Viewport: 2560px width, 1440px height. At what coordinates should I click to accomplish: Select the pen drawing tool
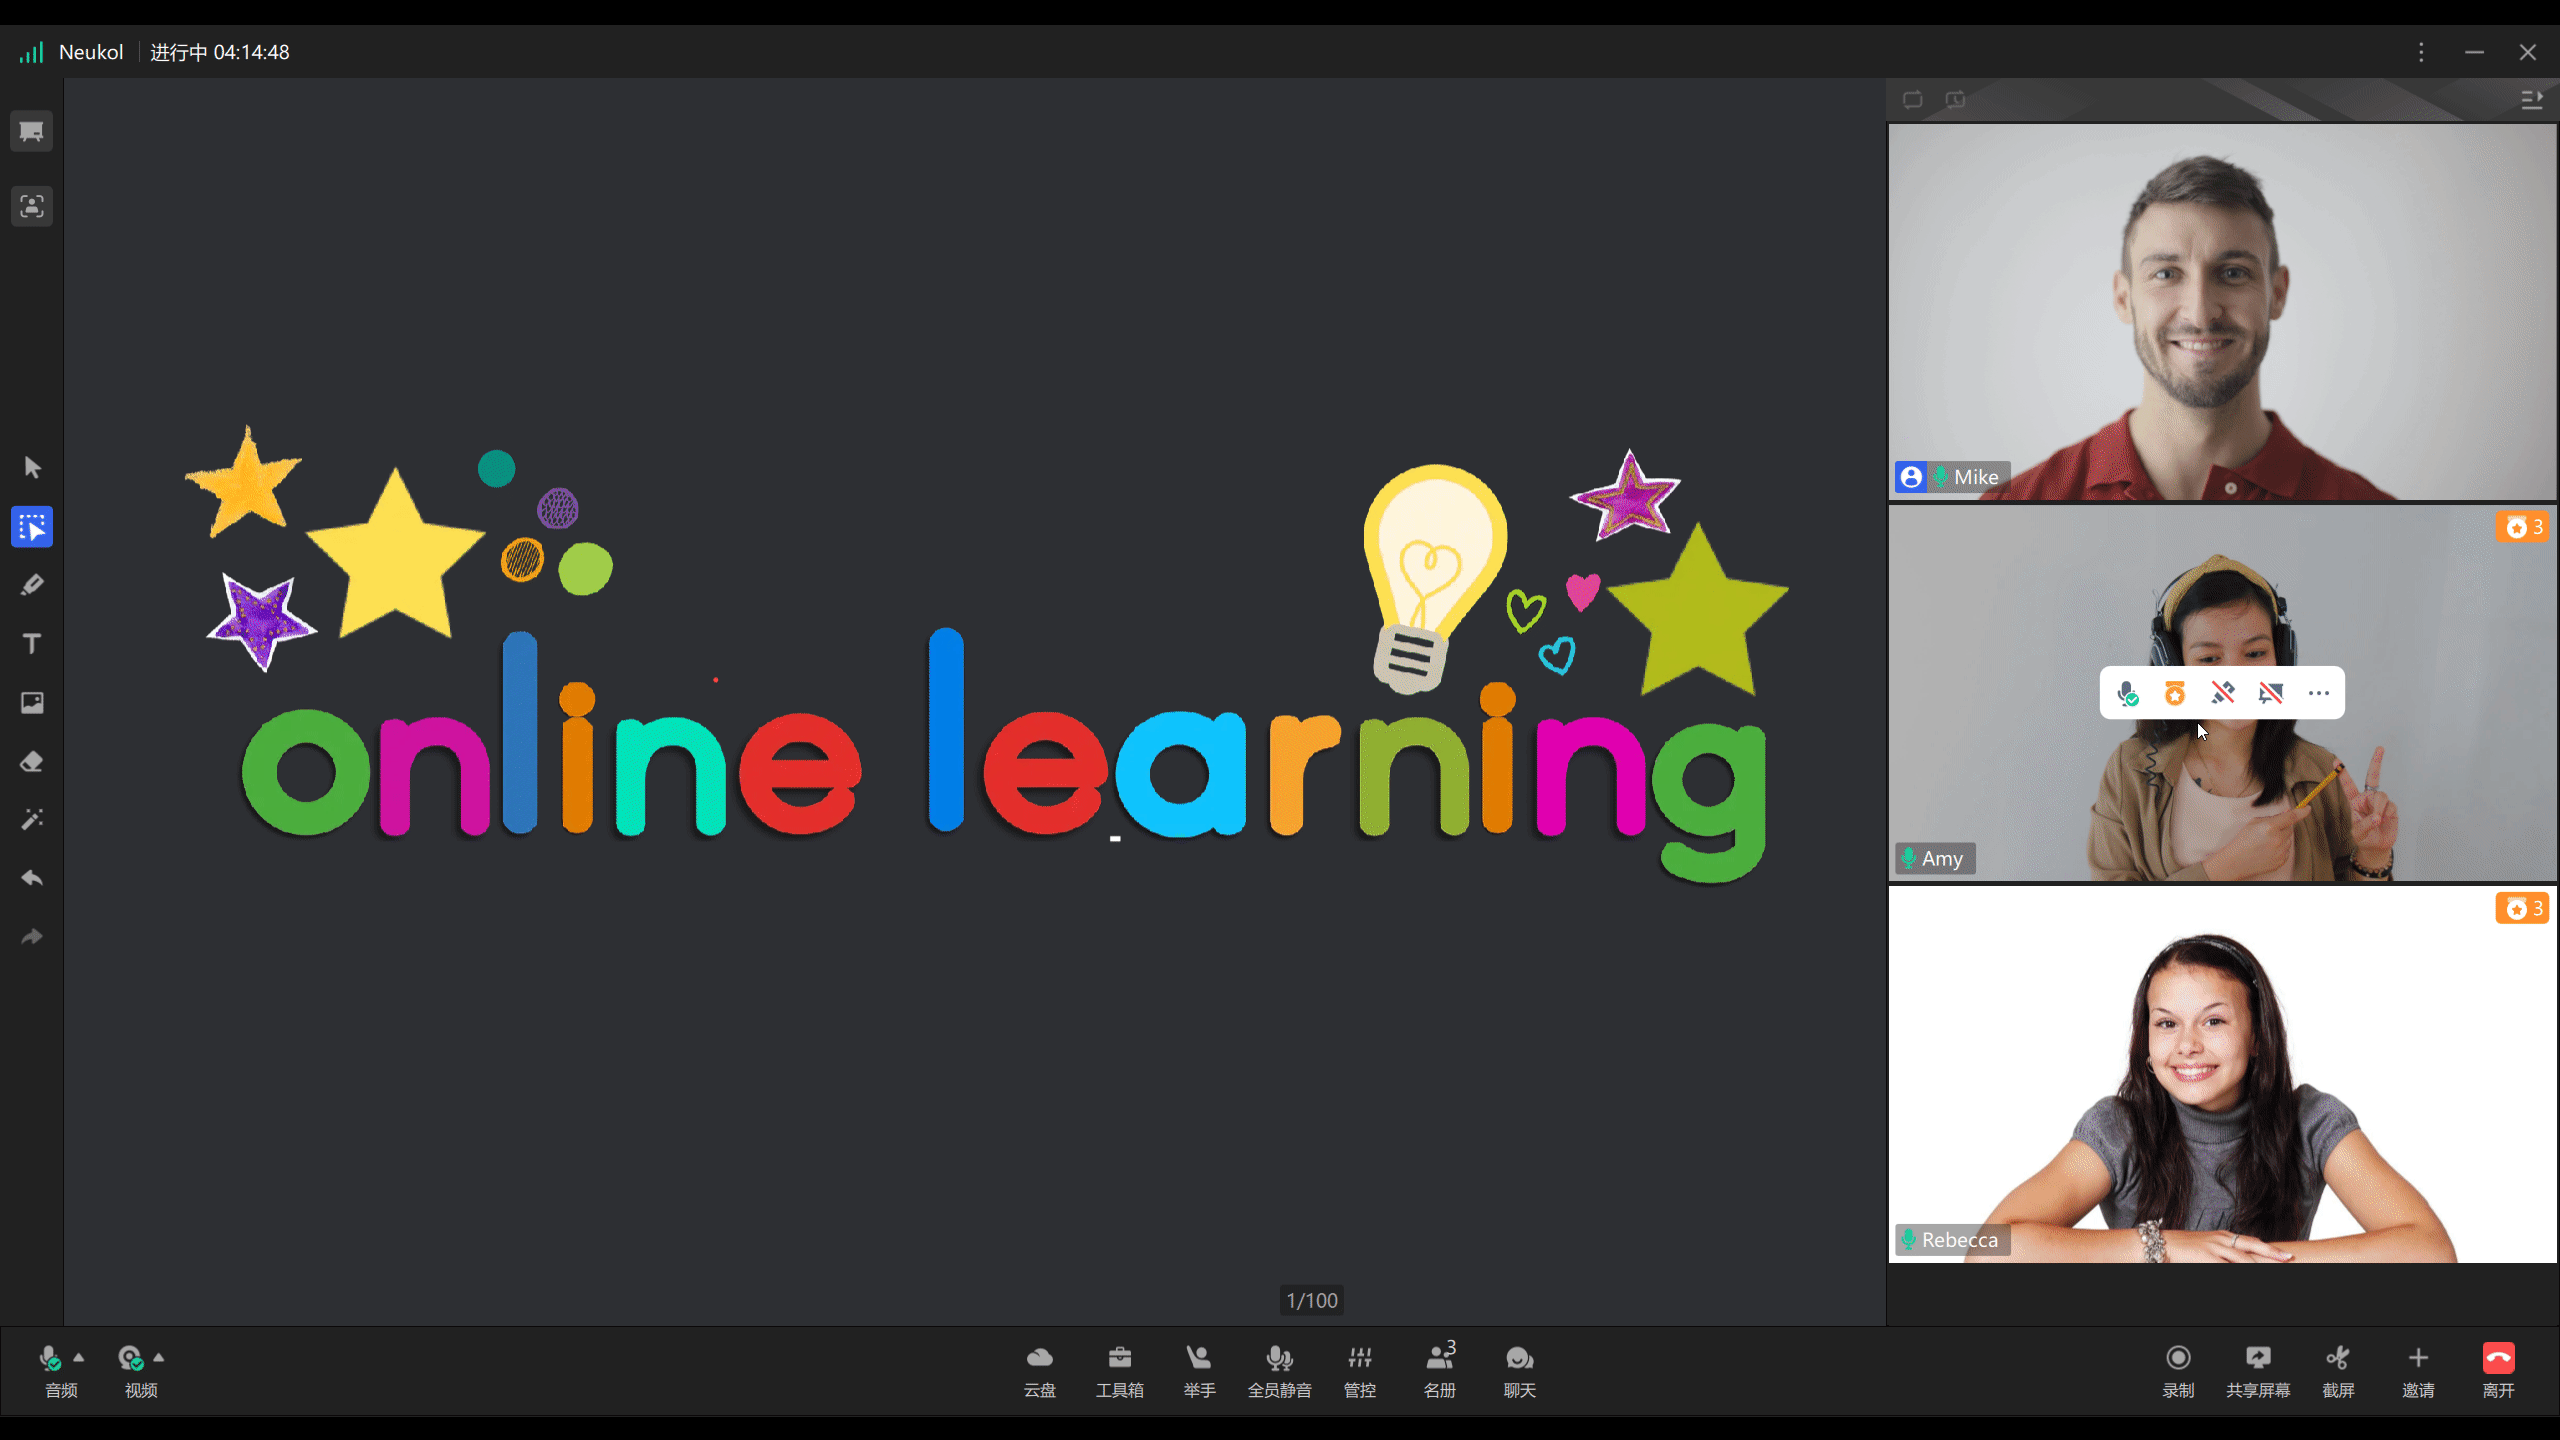[x=32, y=585]
